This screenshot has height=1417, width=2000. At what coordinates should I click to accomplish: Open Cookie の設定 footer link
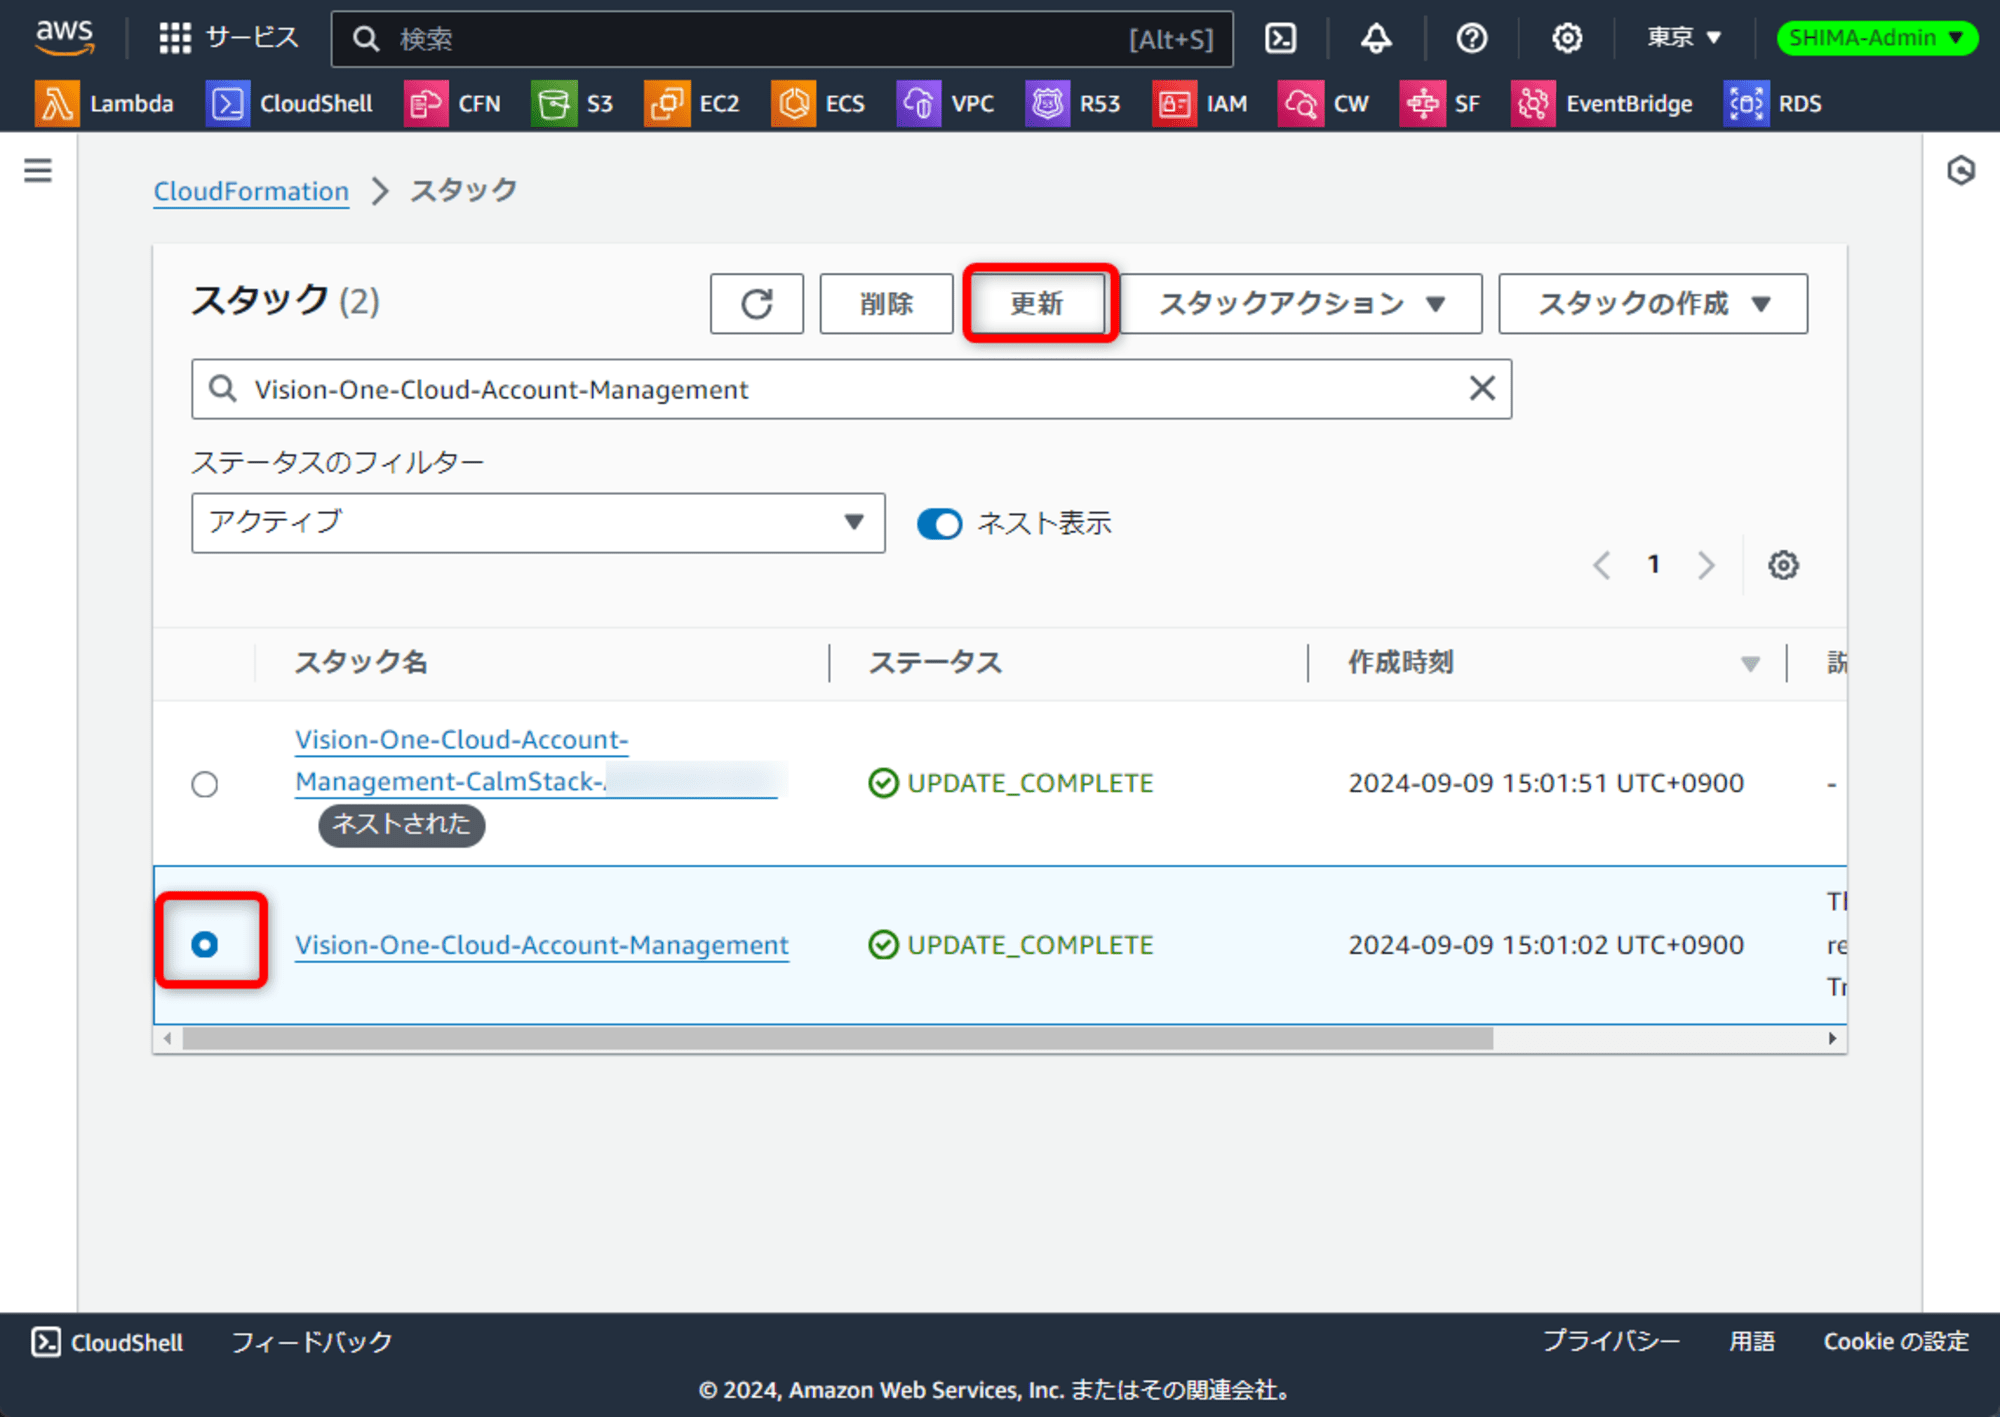click(x=1896, y=1341)
